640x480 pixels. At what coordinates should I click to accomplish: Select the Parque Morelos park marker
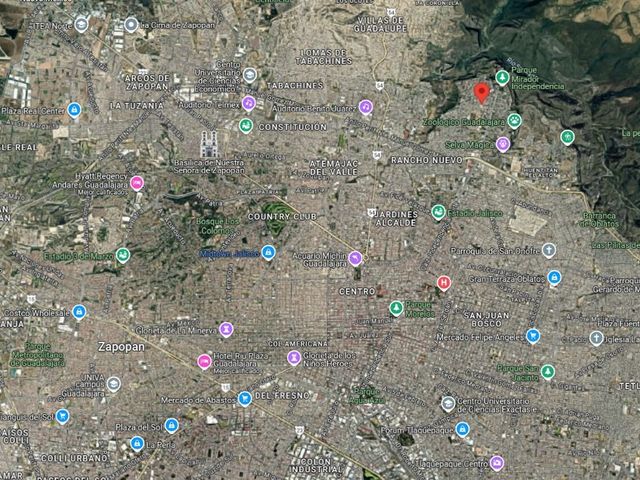(396, 308)
